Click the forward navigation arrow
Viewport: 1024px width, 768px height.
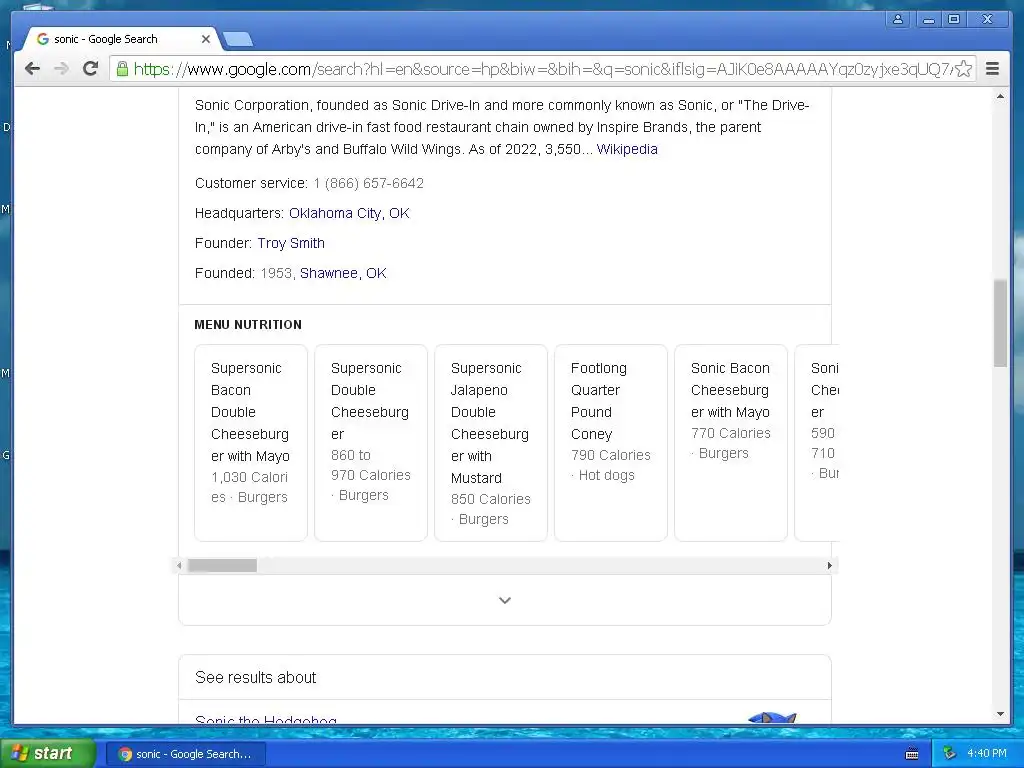(61, 69)
